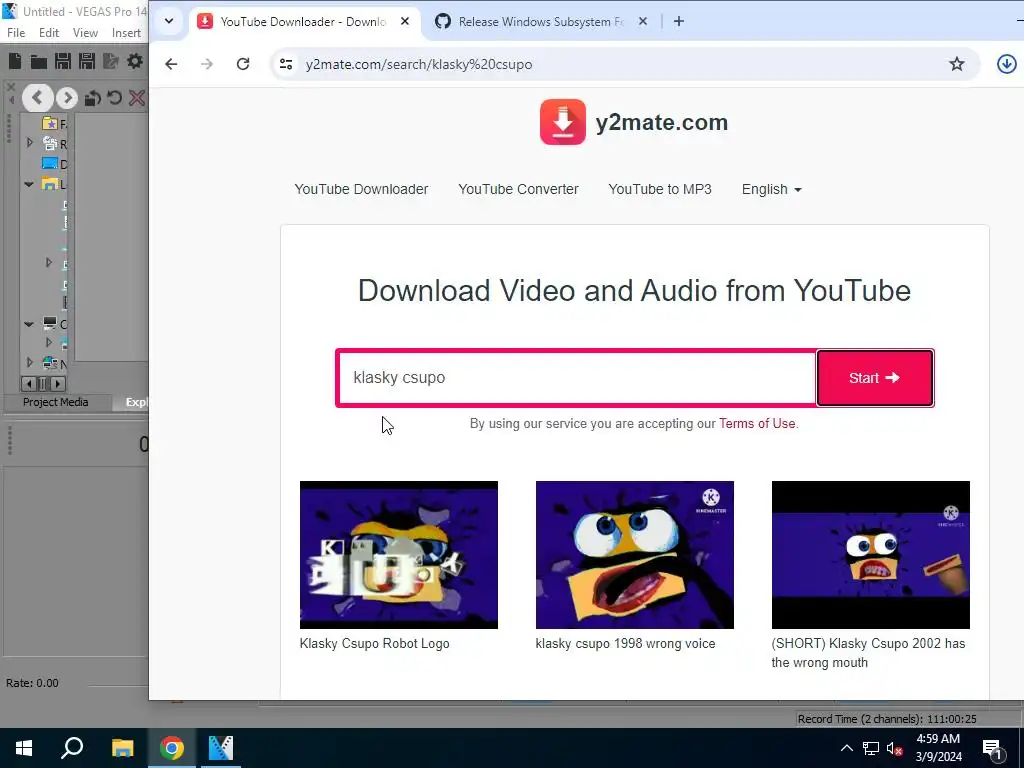This screenshot has height=768, width=1024.
Task: Close VEGAS Explorer panel with small X
Action: point(10,86)
